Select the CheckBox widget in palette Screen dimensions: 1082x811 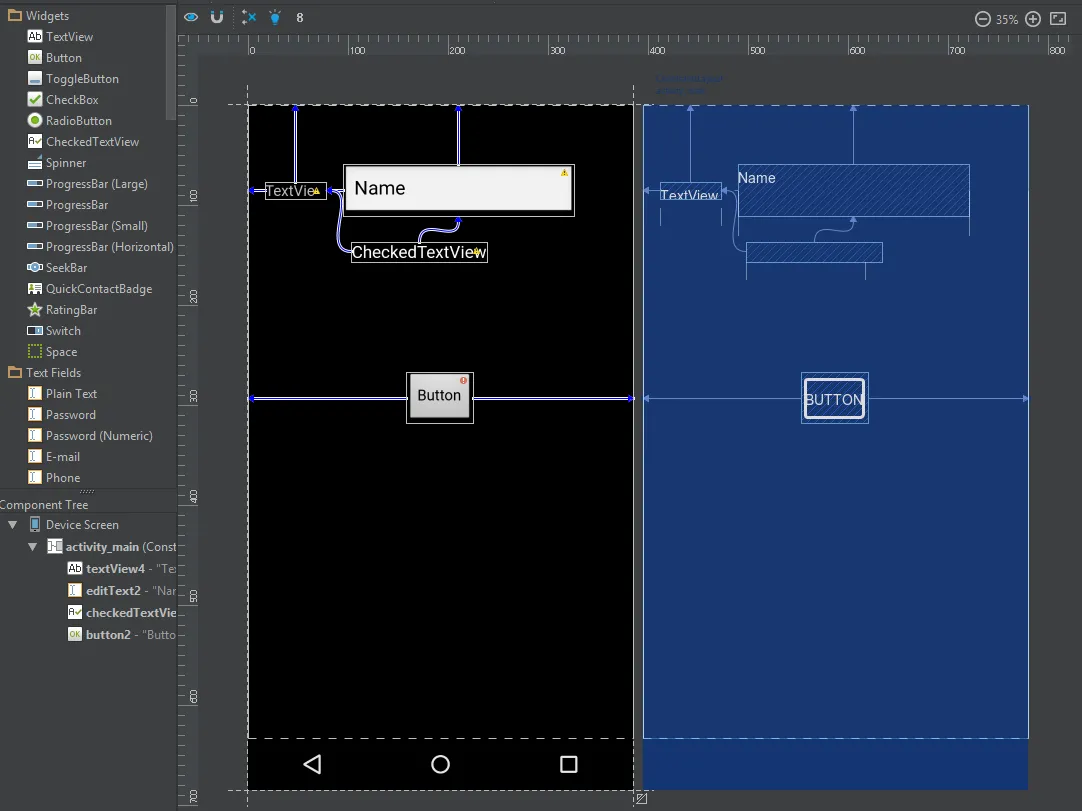(71, 100)
